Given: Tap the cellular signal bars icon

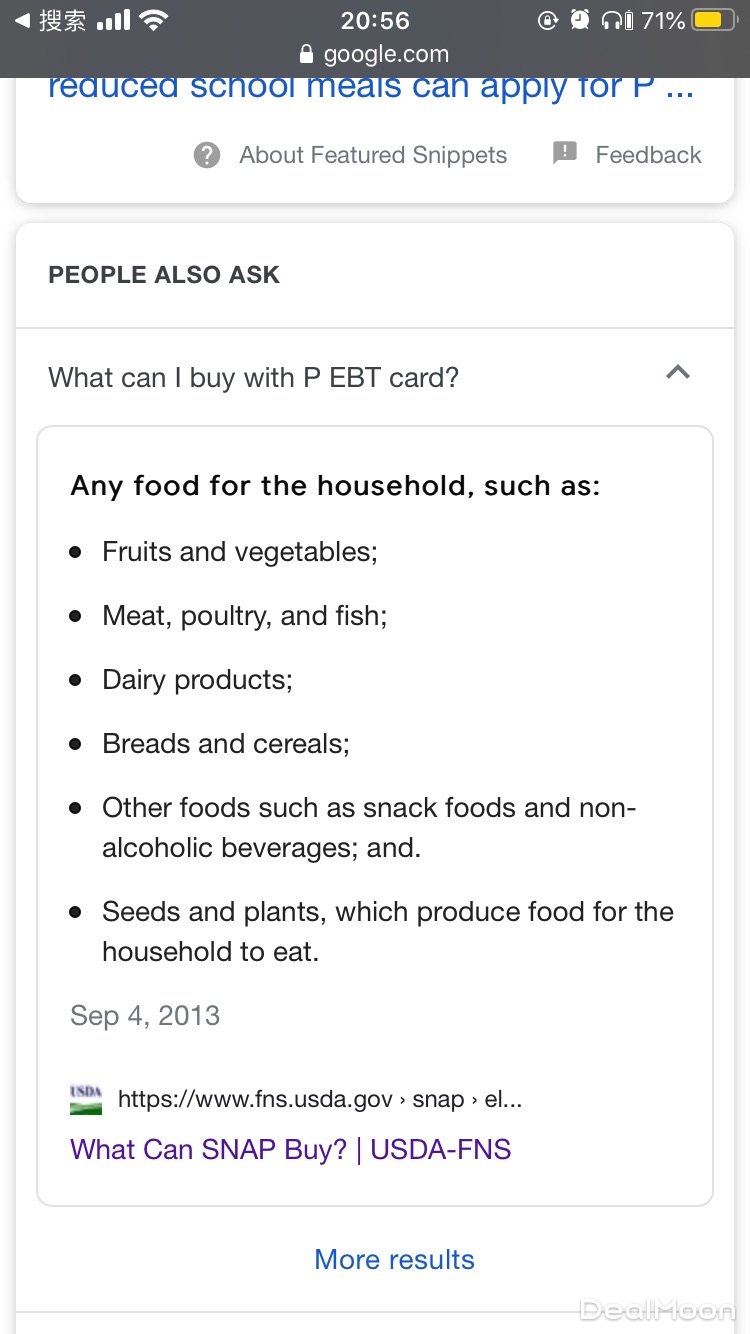Looking at the screenshot, I should tap(114, 21).
